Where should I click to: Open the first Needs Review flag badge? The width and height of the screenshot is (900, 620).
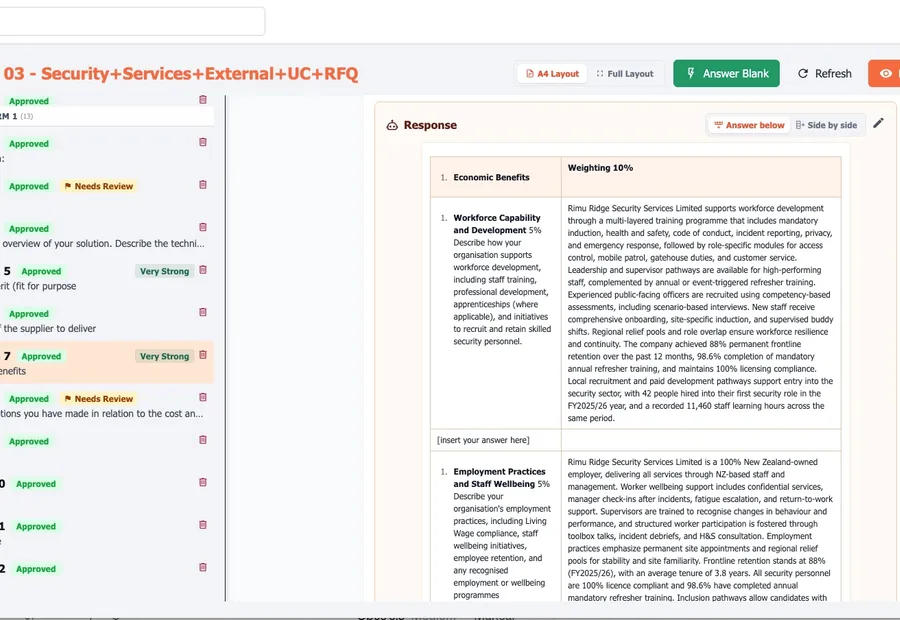point(98,186)
